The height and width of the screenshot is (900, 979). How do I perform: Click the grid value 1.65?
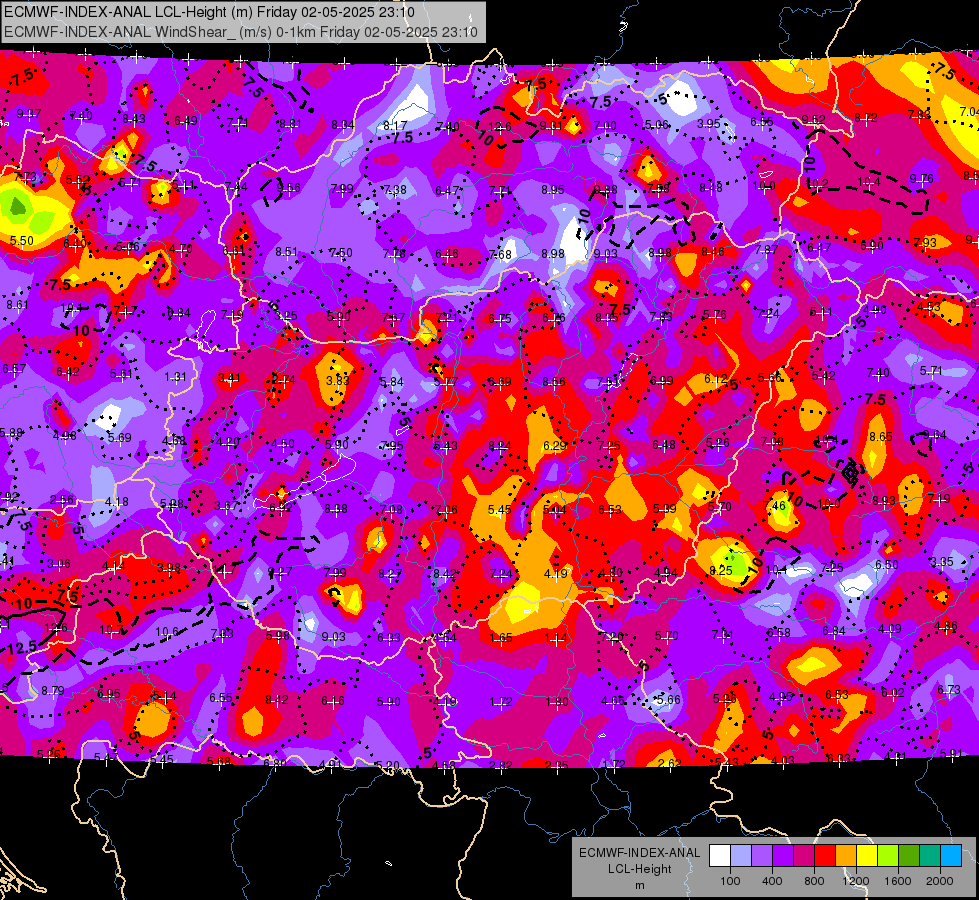click(501, 638)
